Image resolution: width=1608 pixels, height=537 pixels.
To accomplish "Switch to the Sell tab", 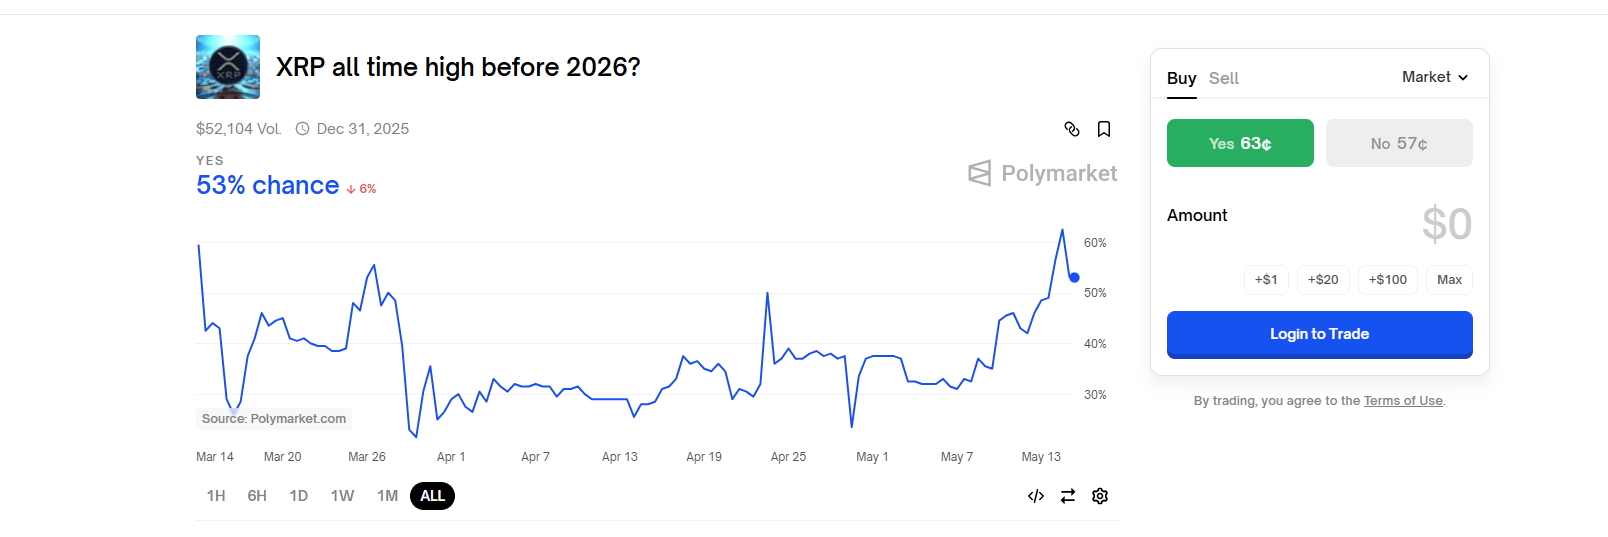I will tap(1224, 78).
